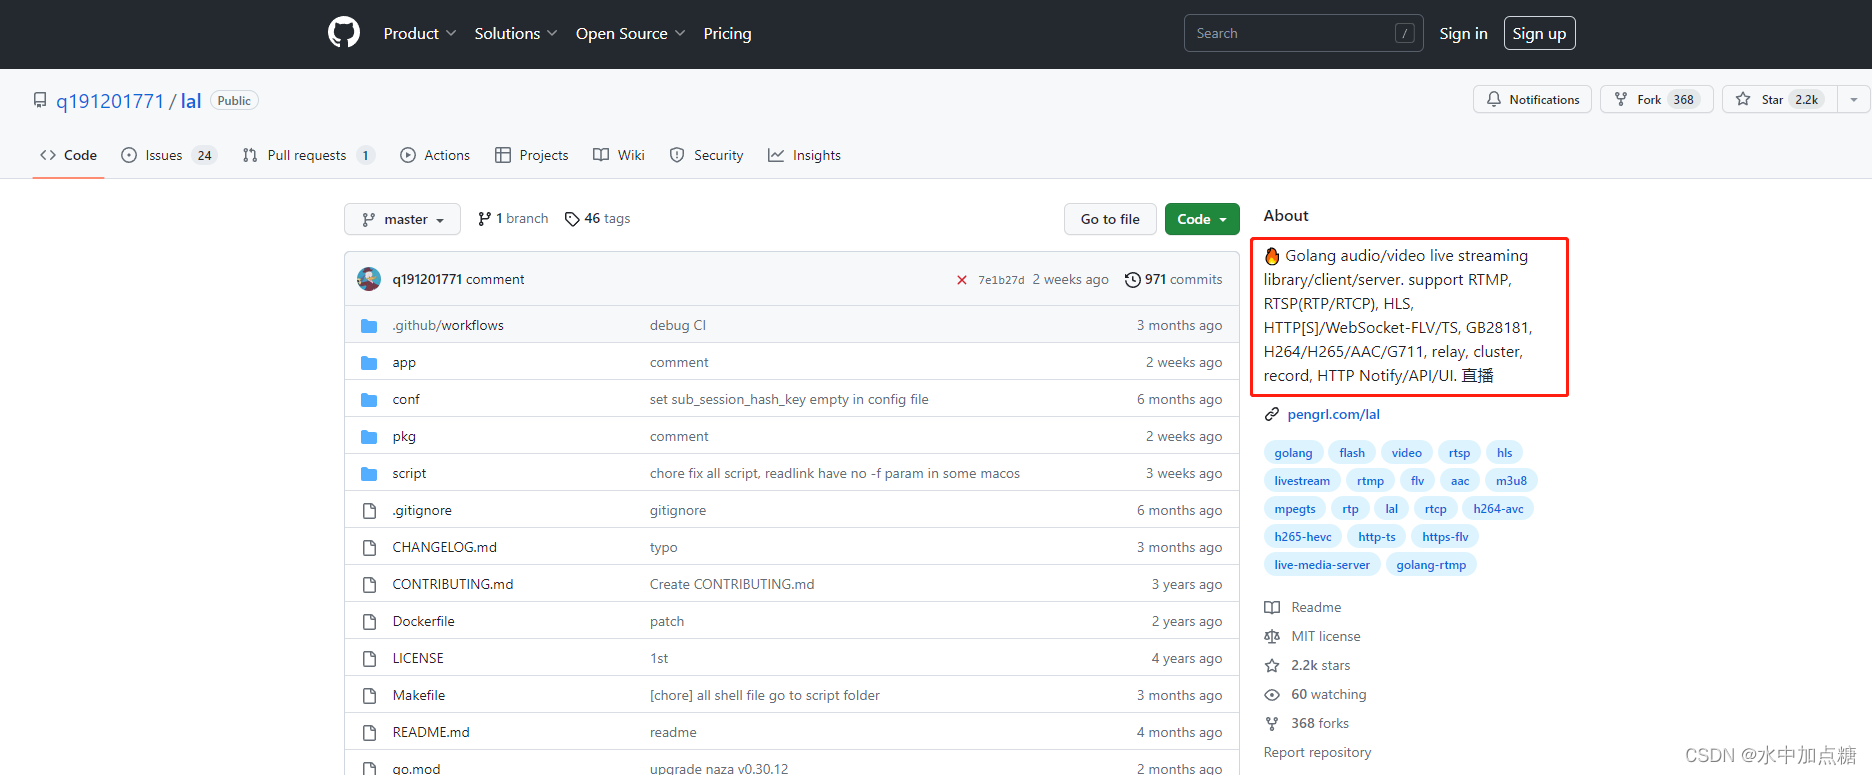Click the link icon beside pengrl.com/lal
The width and height of the screenshot is (1872, 775).
point(1272,414)
